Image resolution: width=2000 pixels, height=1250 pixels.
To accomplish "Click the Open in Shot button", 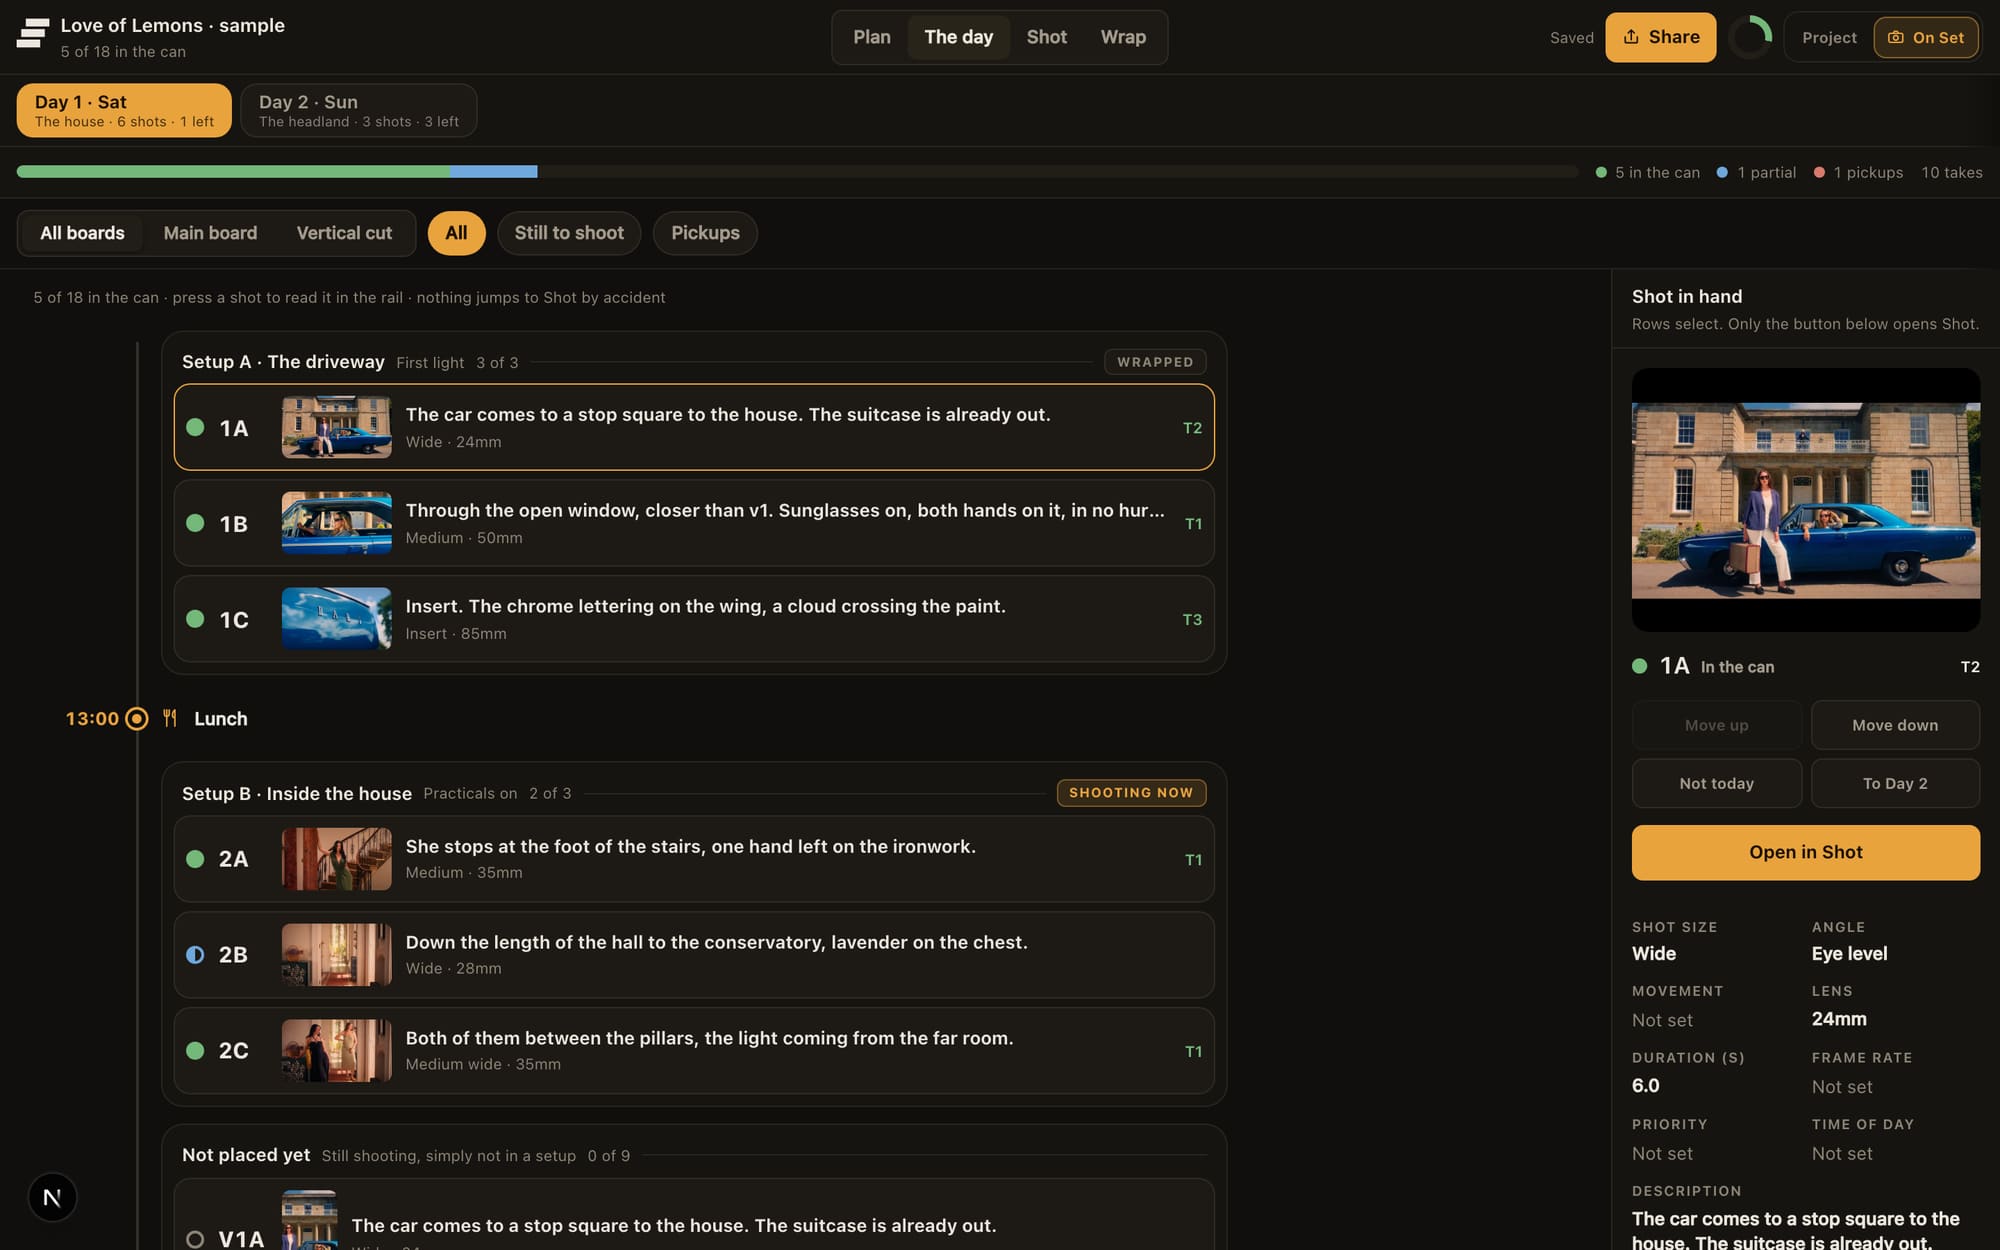I will pyautogui.click(x=1806, y=852).
